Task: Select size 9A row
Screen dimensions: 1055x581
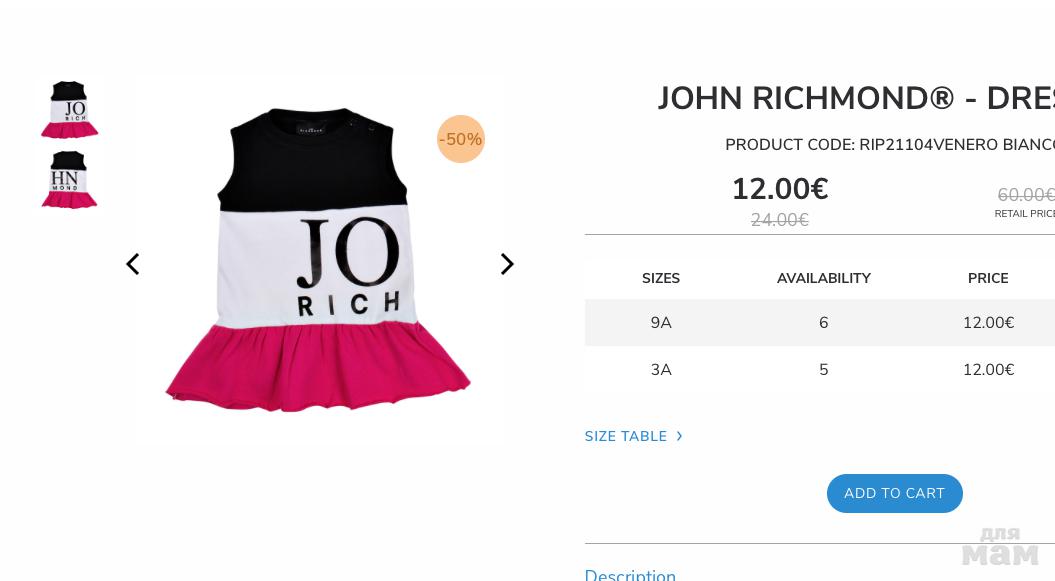Action: (x=820, y=323)
